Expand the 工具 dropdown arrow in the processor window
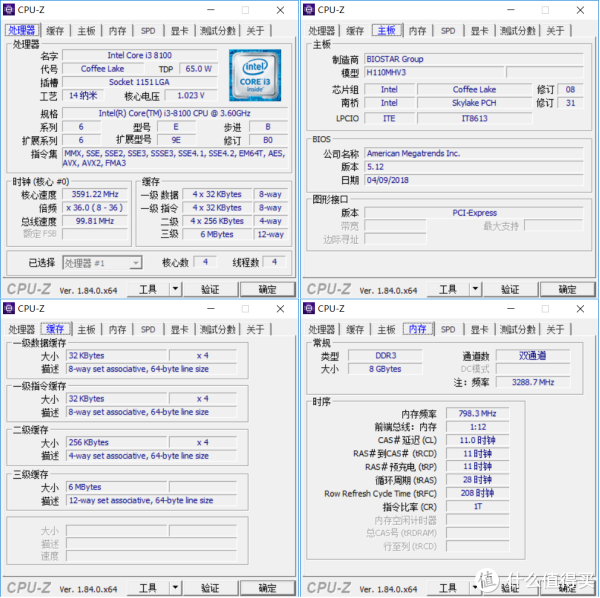 point(175,289)
